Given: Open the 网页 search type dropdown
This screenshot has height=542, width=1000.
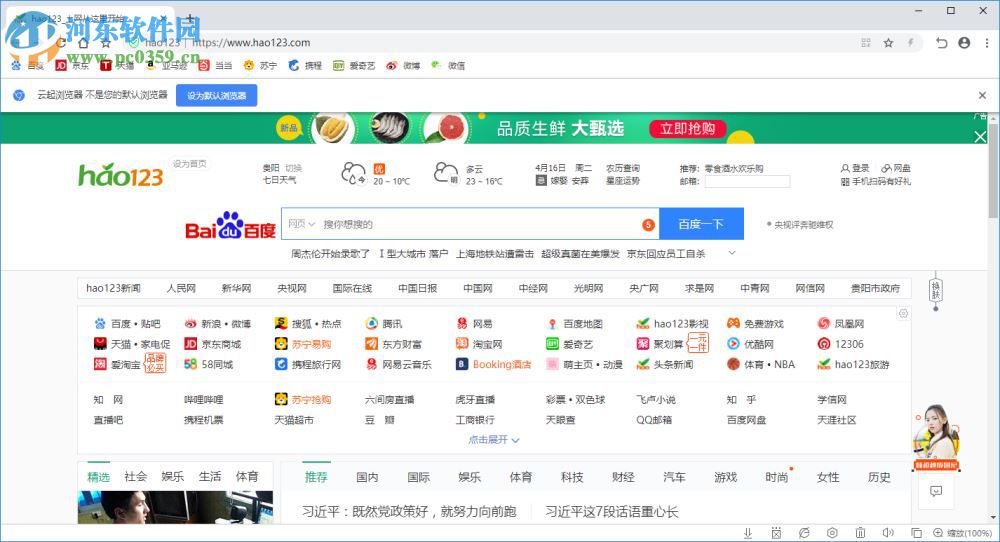Looking at the screenshot, I should pos(301,224).
